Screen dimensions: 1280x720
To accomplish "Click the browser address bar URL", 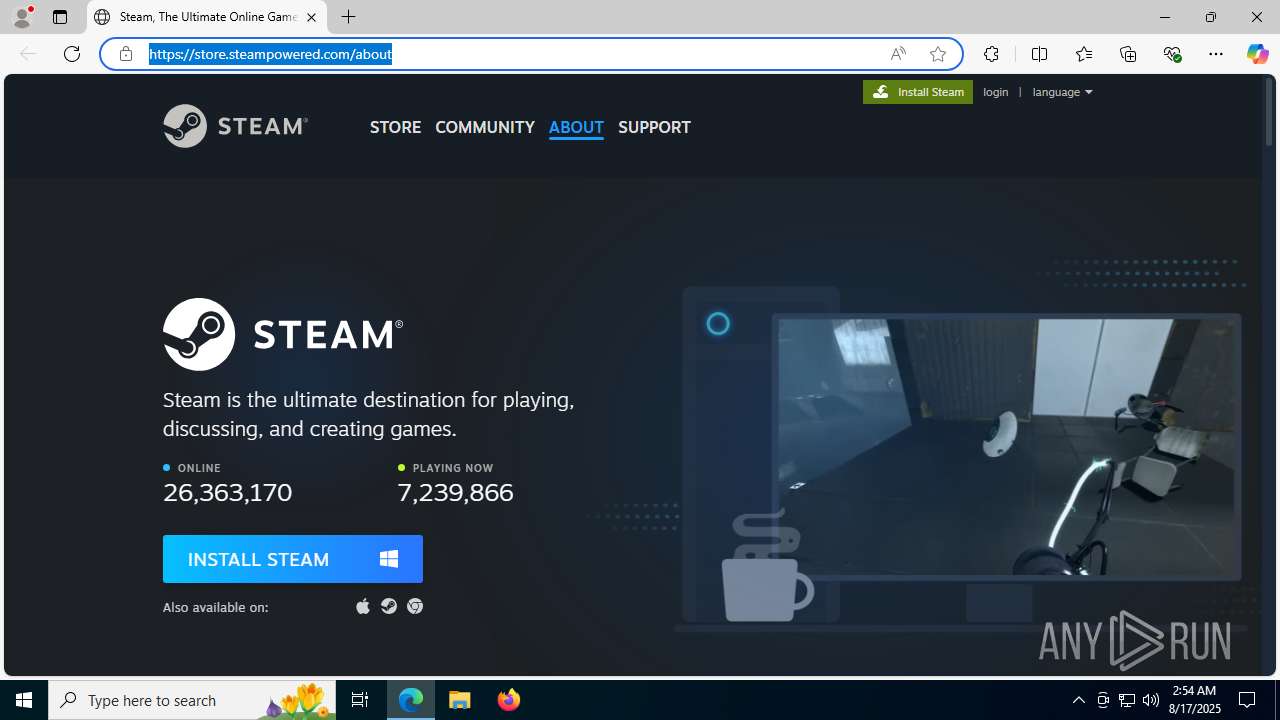I will click(270, 54).
